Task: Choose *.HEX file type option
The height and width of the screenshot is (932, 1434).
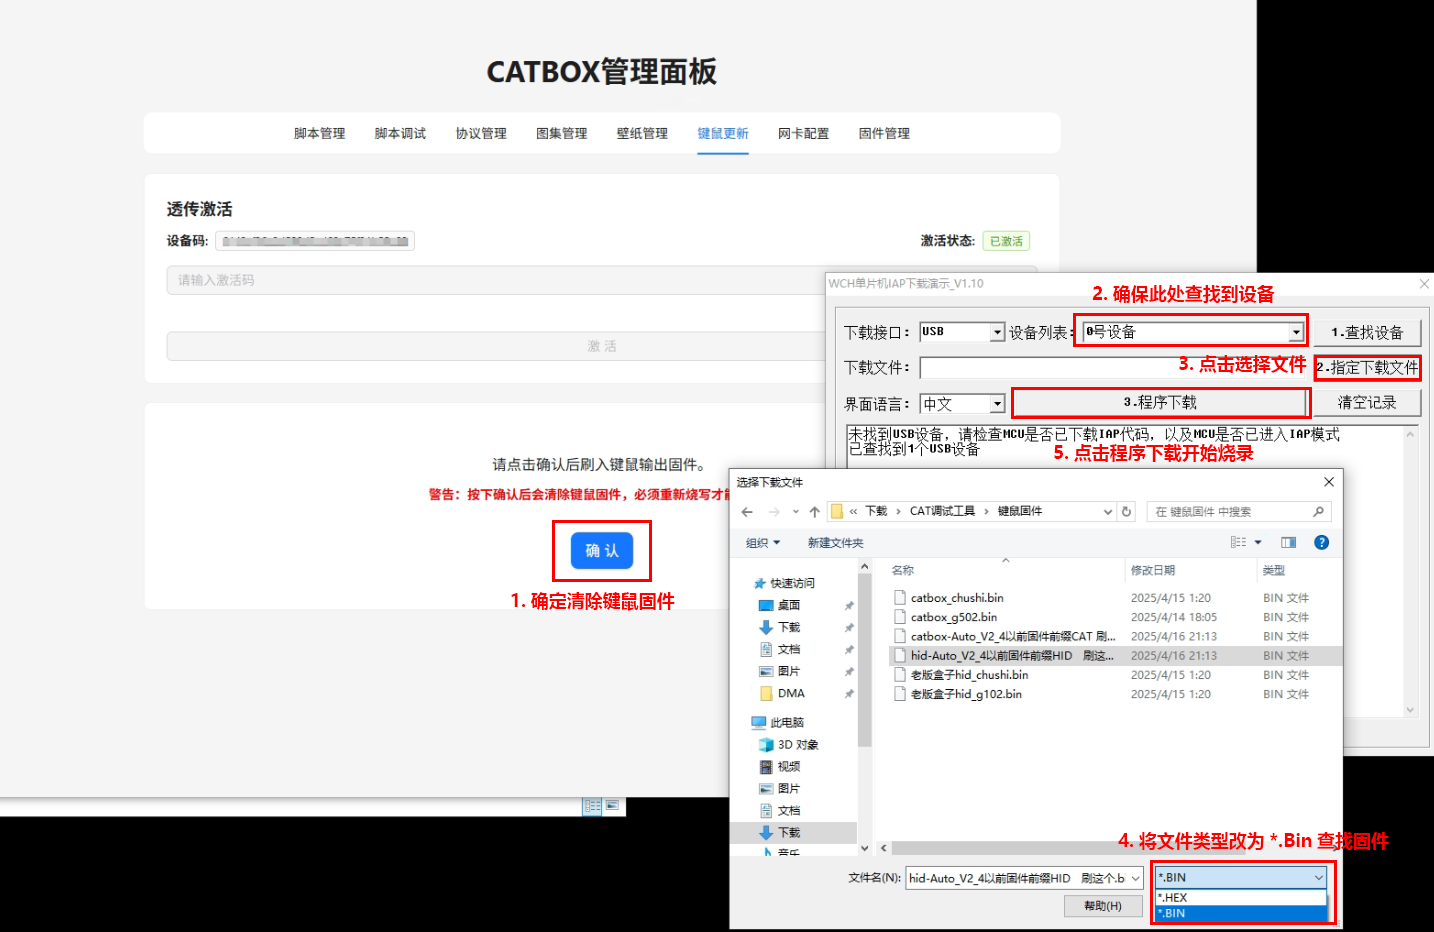Action: (1240, 897)
